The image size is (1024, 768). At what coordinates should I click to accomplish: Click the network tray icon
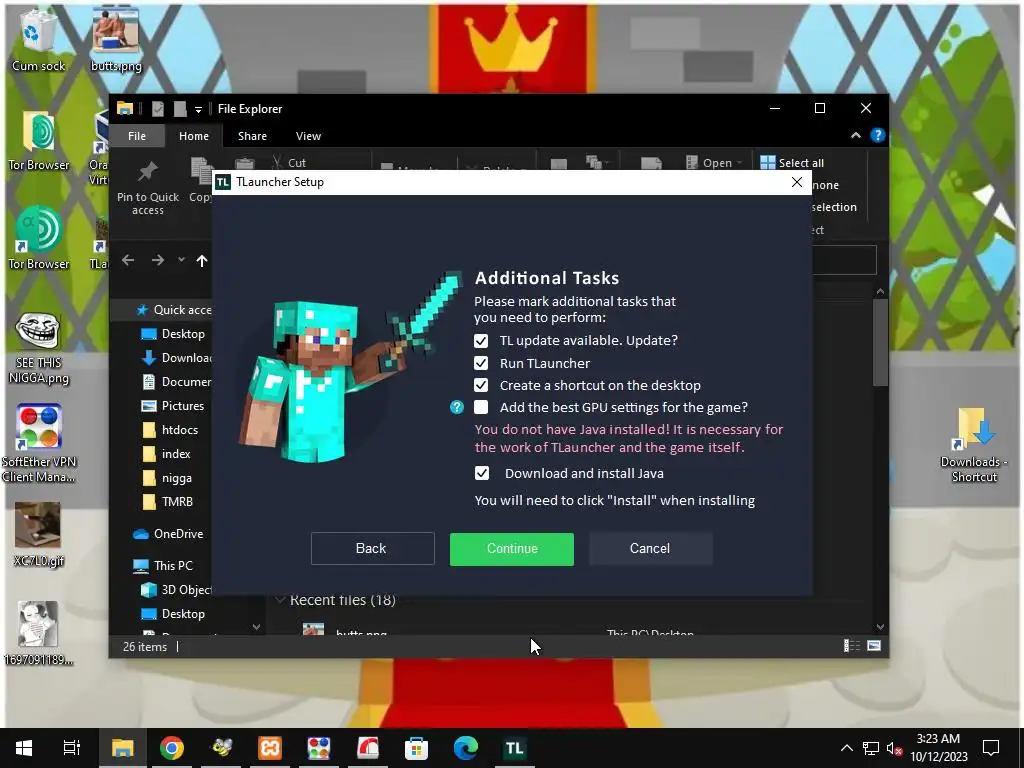(871, 748)
